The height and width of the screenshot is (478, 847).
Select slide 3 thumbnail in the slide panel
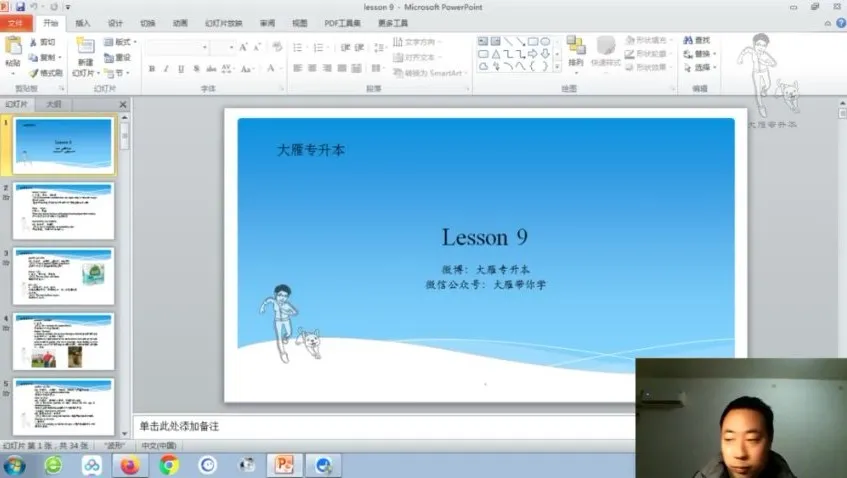(x=63, y=276)
